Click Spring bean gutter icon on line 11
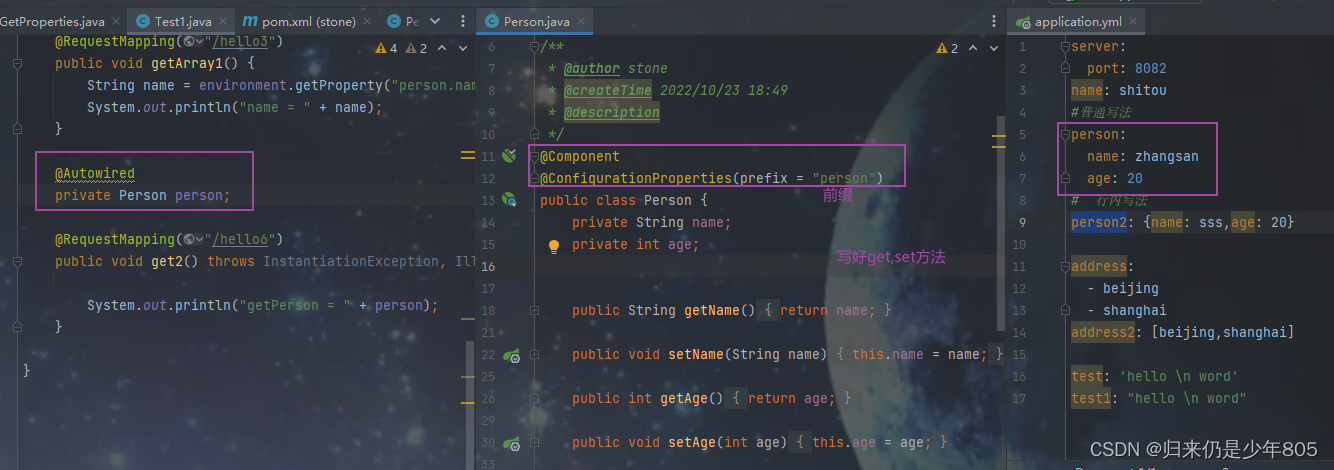Image resolution: width=1334 pixels, height=470 pixels. click(x=510, y=155)
